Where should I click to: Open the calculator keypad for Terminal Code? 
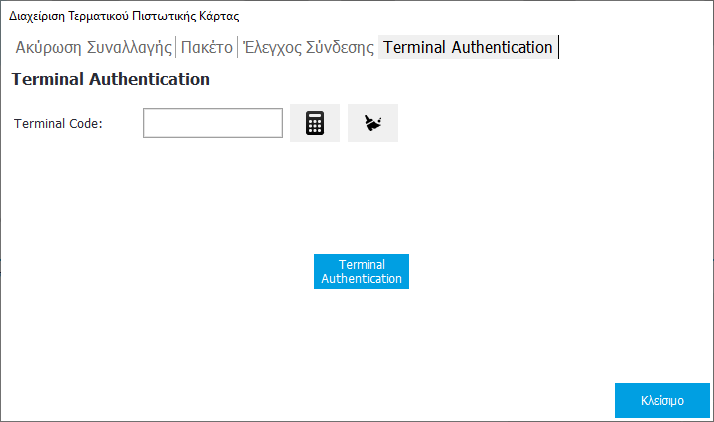click(315, 123)
